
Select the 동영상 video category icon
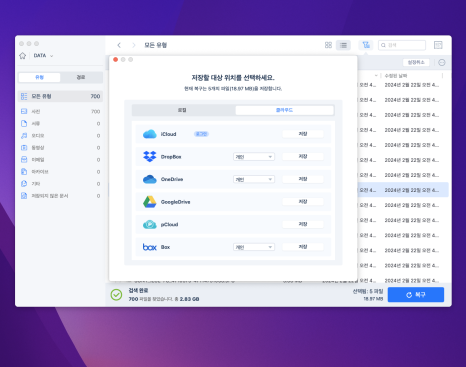point(24,147)
